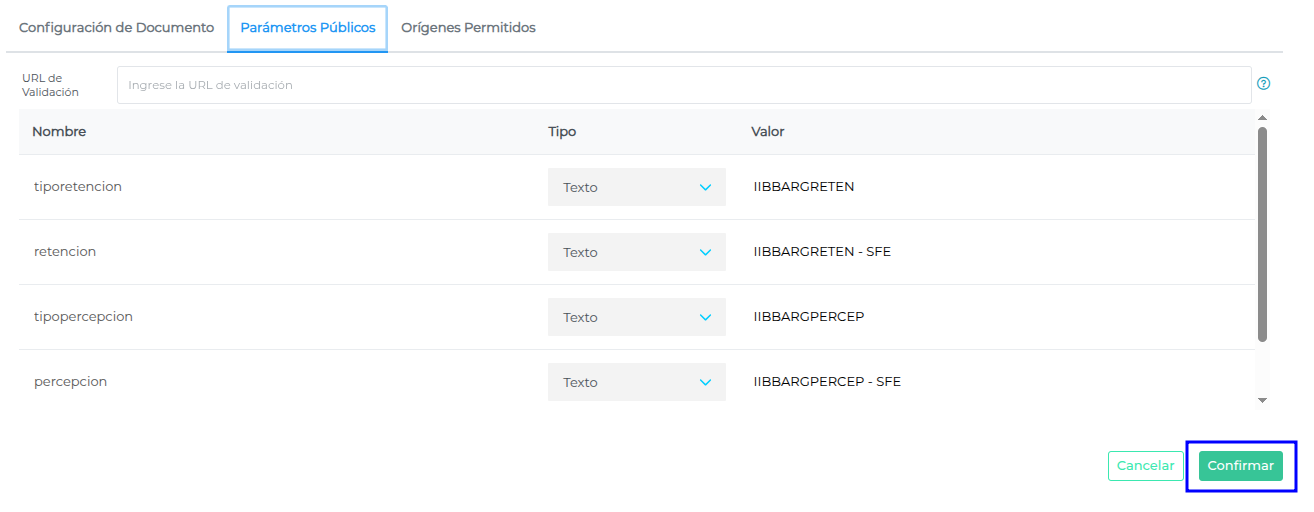This screenshot has height=512, width=1314.
Task: Click the vertical scrollbar thumb
Action: click(1262, 233)
